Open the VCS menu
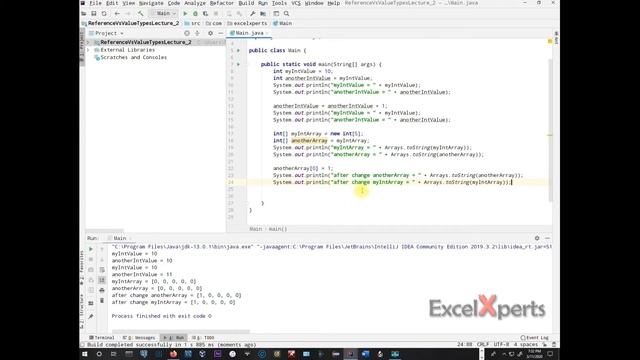 [x=296, y=3]
